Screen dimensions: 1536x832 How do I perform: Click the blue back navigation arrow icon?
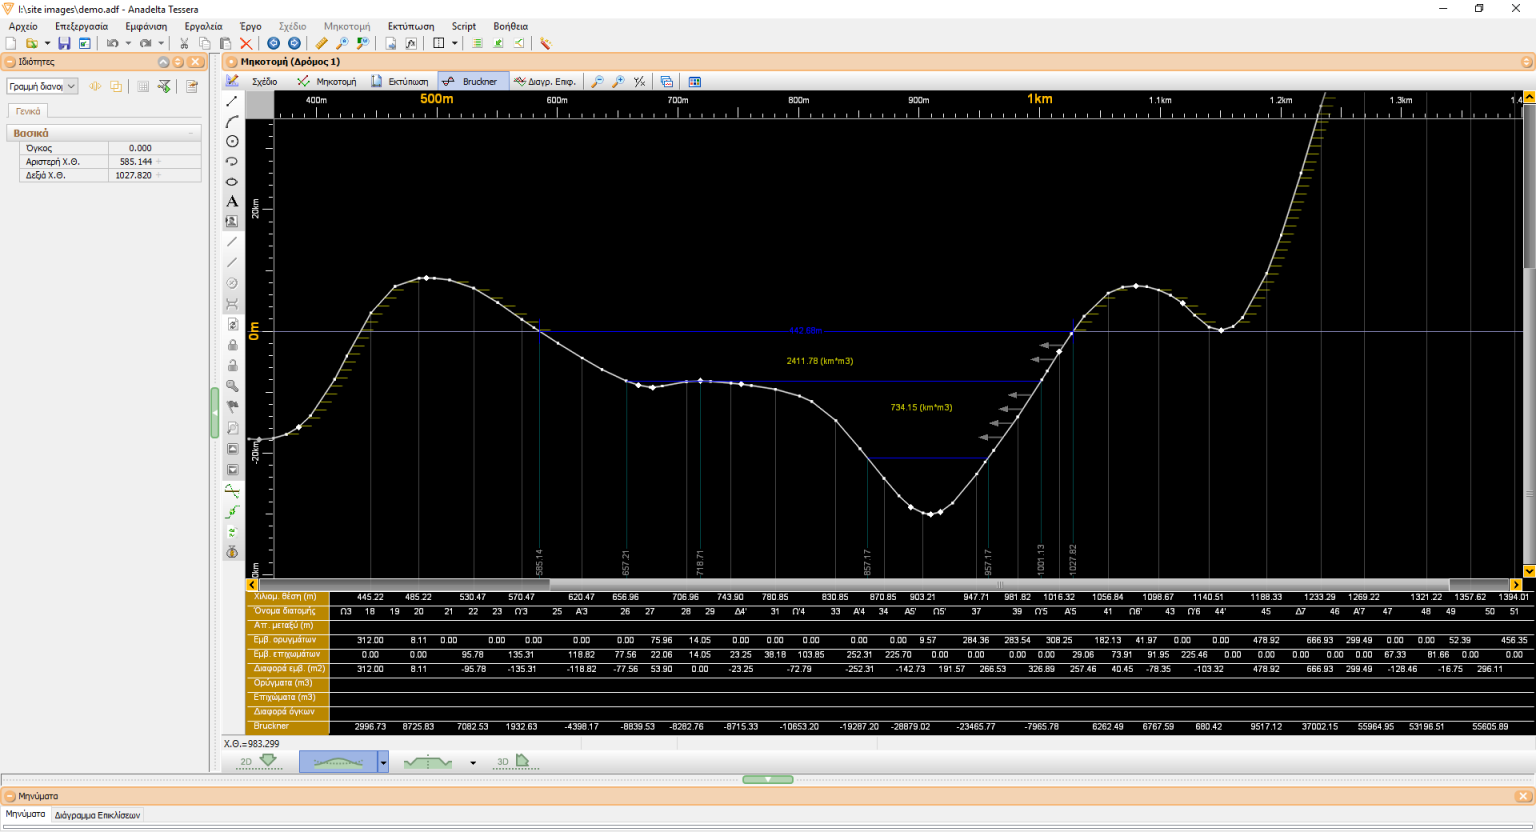[274, 43]
